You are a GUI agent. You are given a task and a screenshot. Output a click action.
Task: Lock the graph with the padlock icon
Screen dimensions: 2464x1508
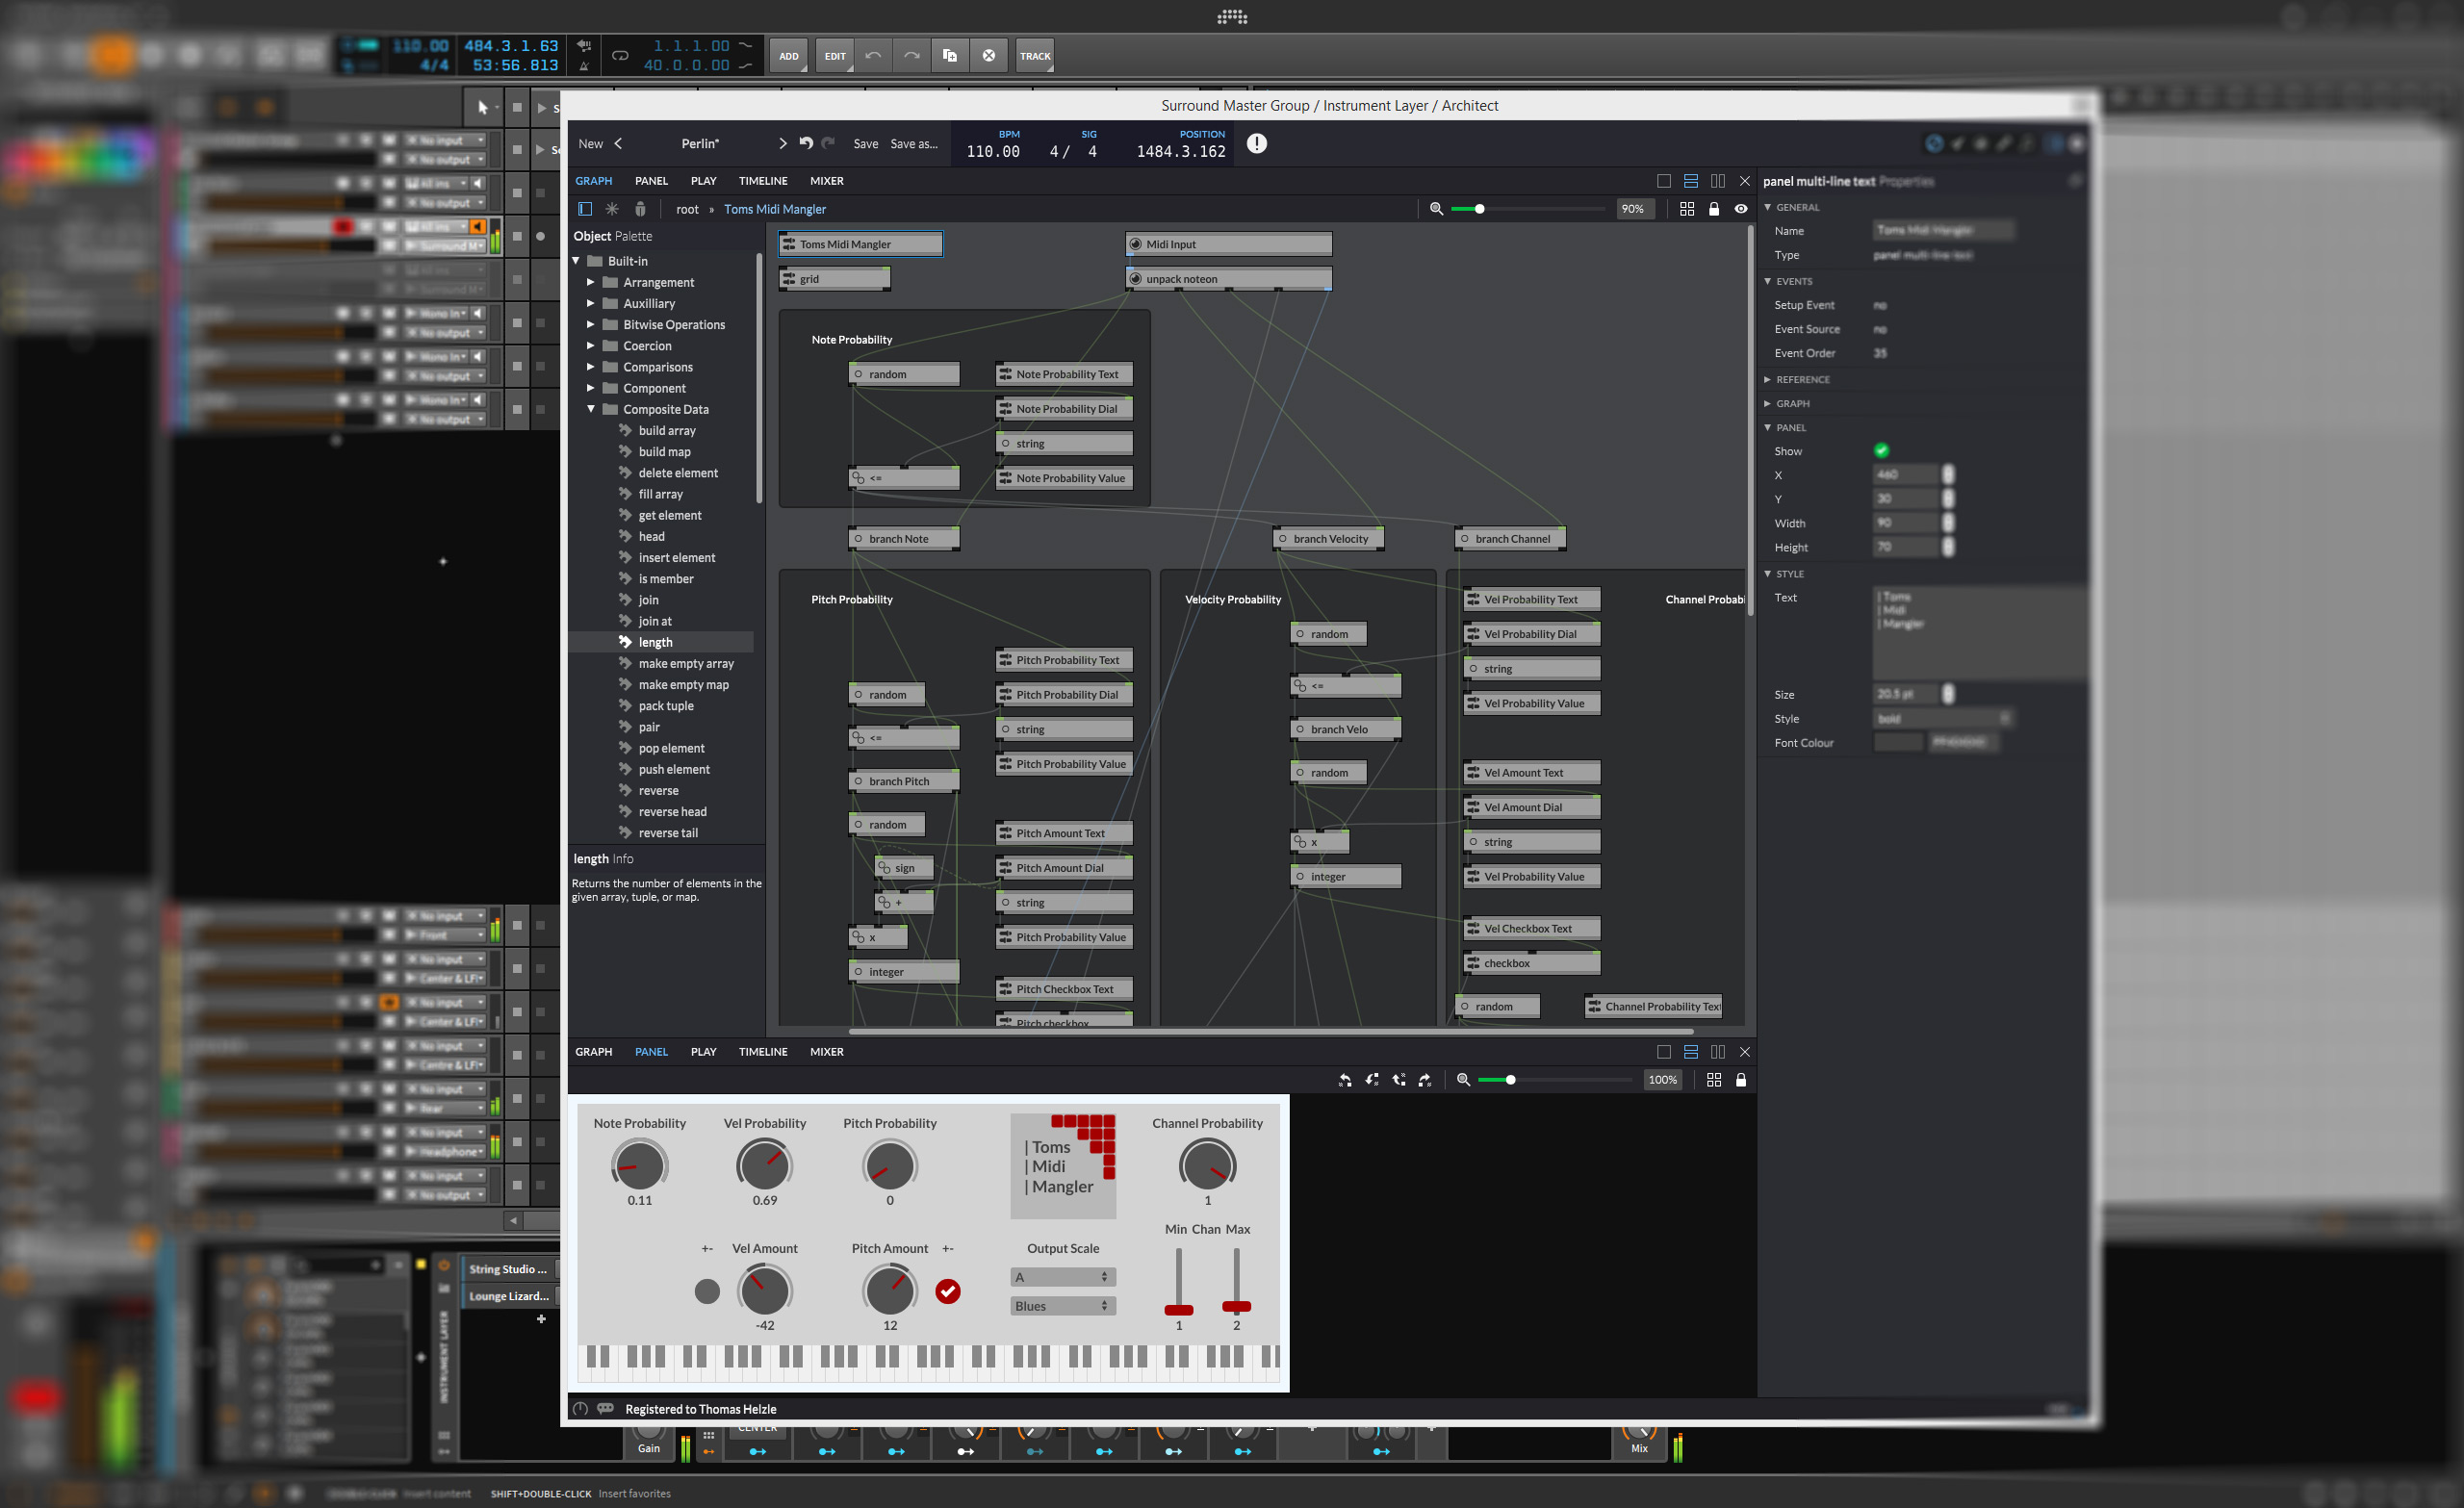pyautogui.click(x=1714, y=209)
